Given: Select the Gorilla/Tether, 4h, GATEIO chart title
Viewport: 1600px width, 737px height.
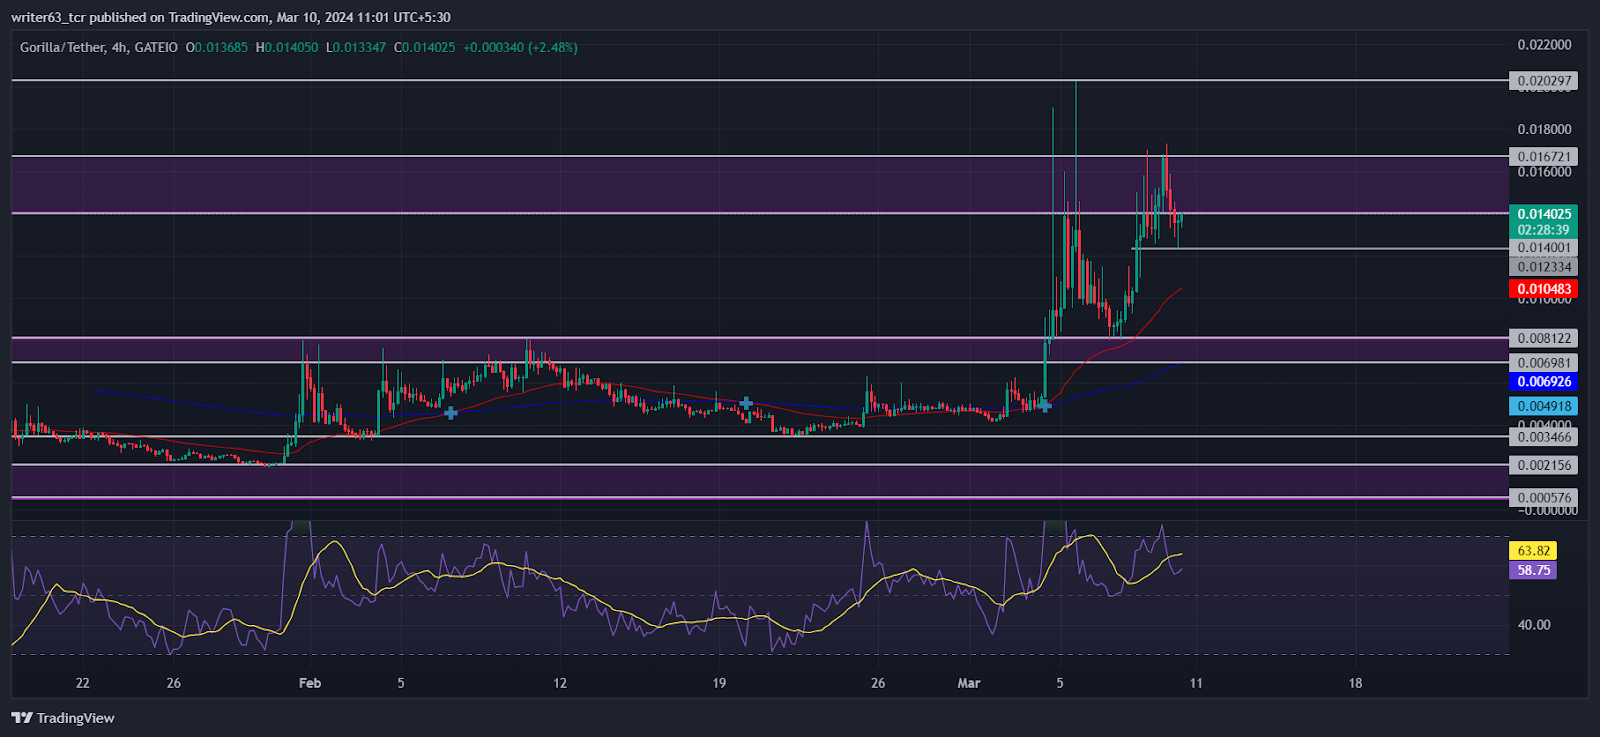Looking at the screenshot, I should 99,47.
